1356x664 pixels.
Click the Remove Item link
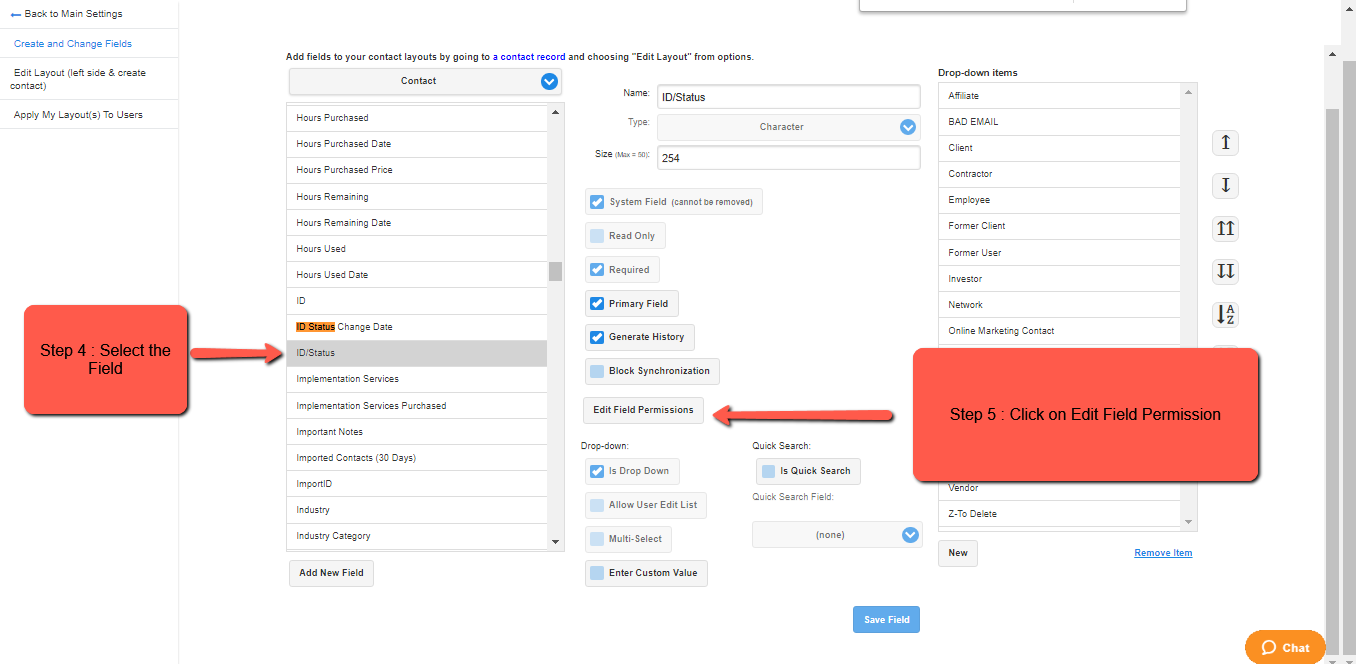tap(1163, 553)
